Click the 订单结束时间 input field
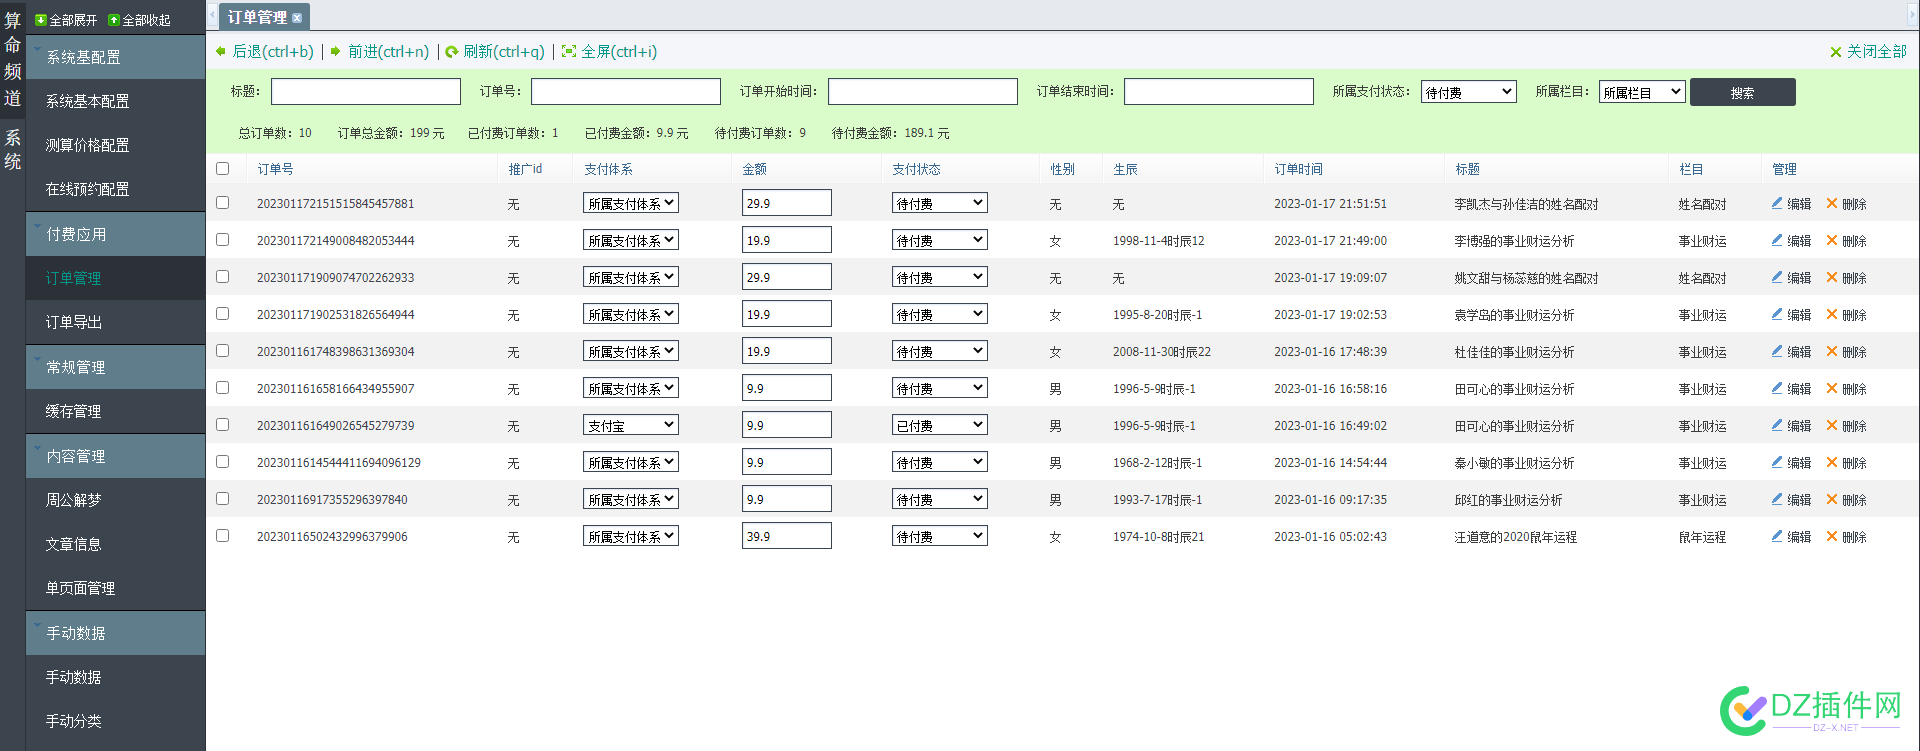1920x751 pixels. pos(1219,92)
